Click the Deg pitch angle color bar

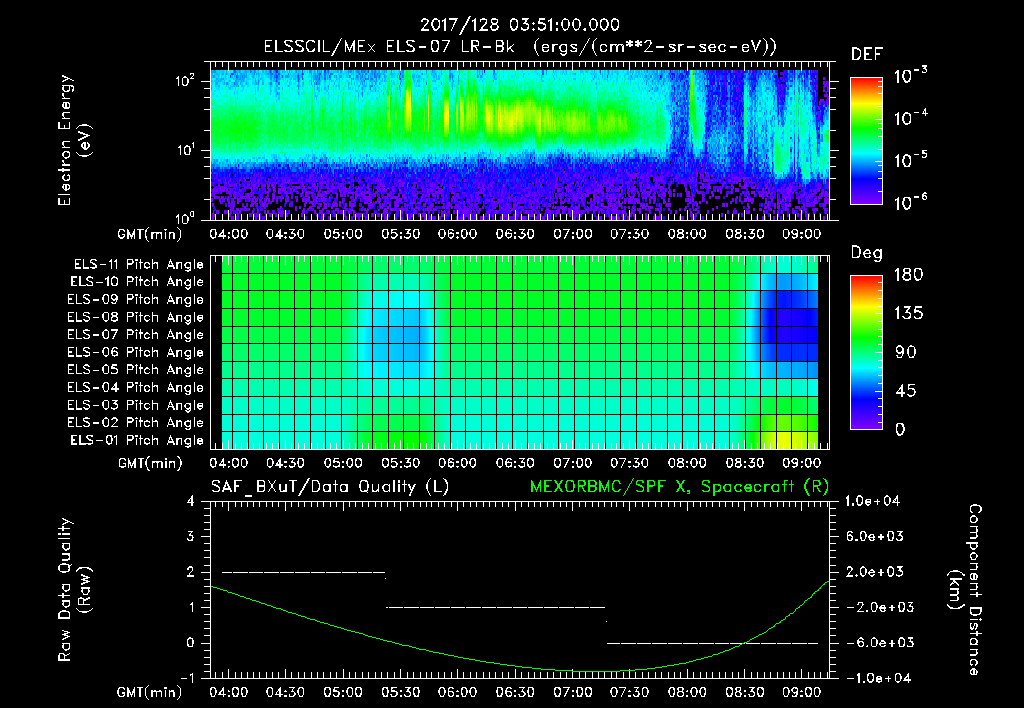point(866,352)
